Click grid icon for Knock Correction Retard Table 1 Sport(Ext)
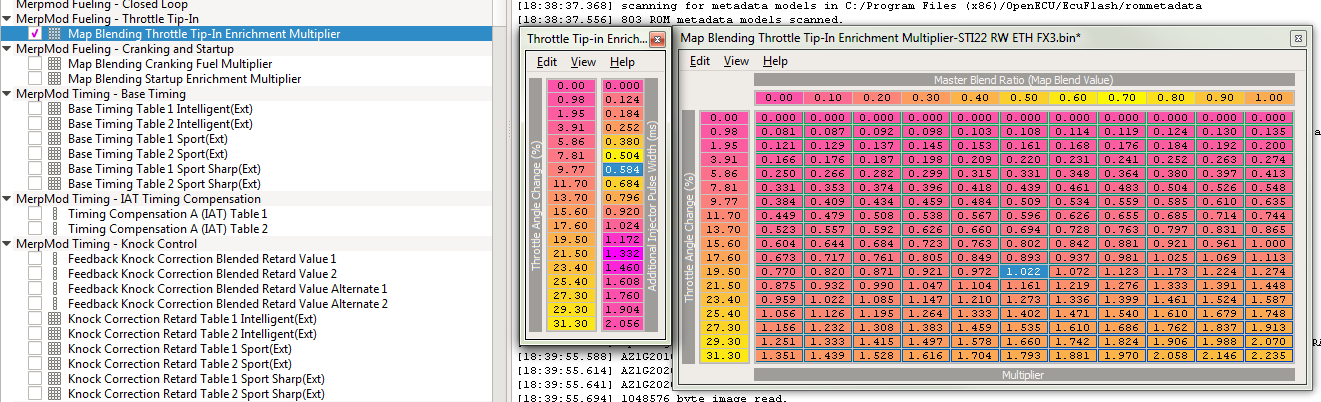Viewport: 1321px width, 402px height. click(x=55, y=349)
